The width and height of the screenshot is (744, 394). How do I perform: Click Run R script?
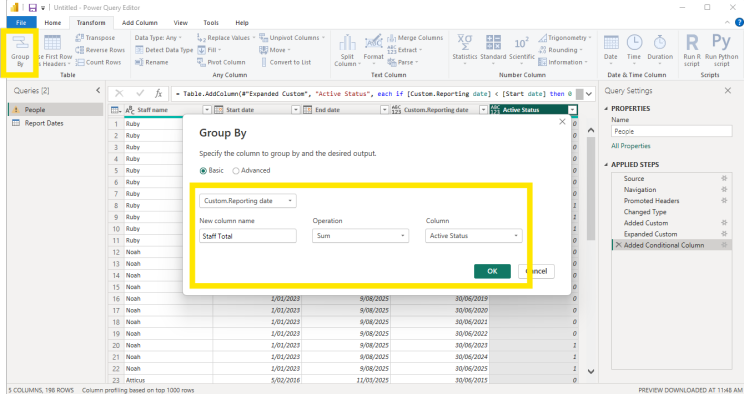[692, 50]
